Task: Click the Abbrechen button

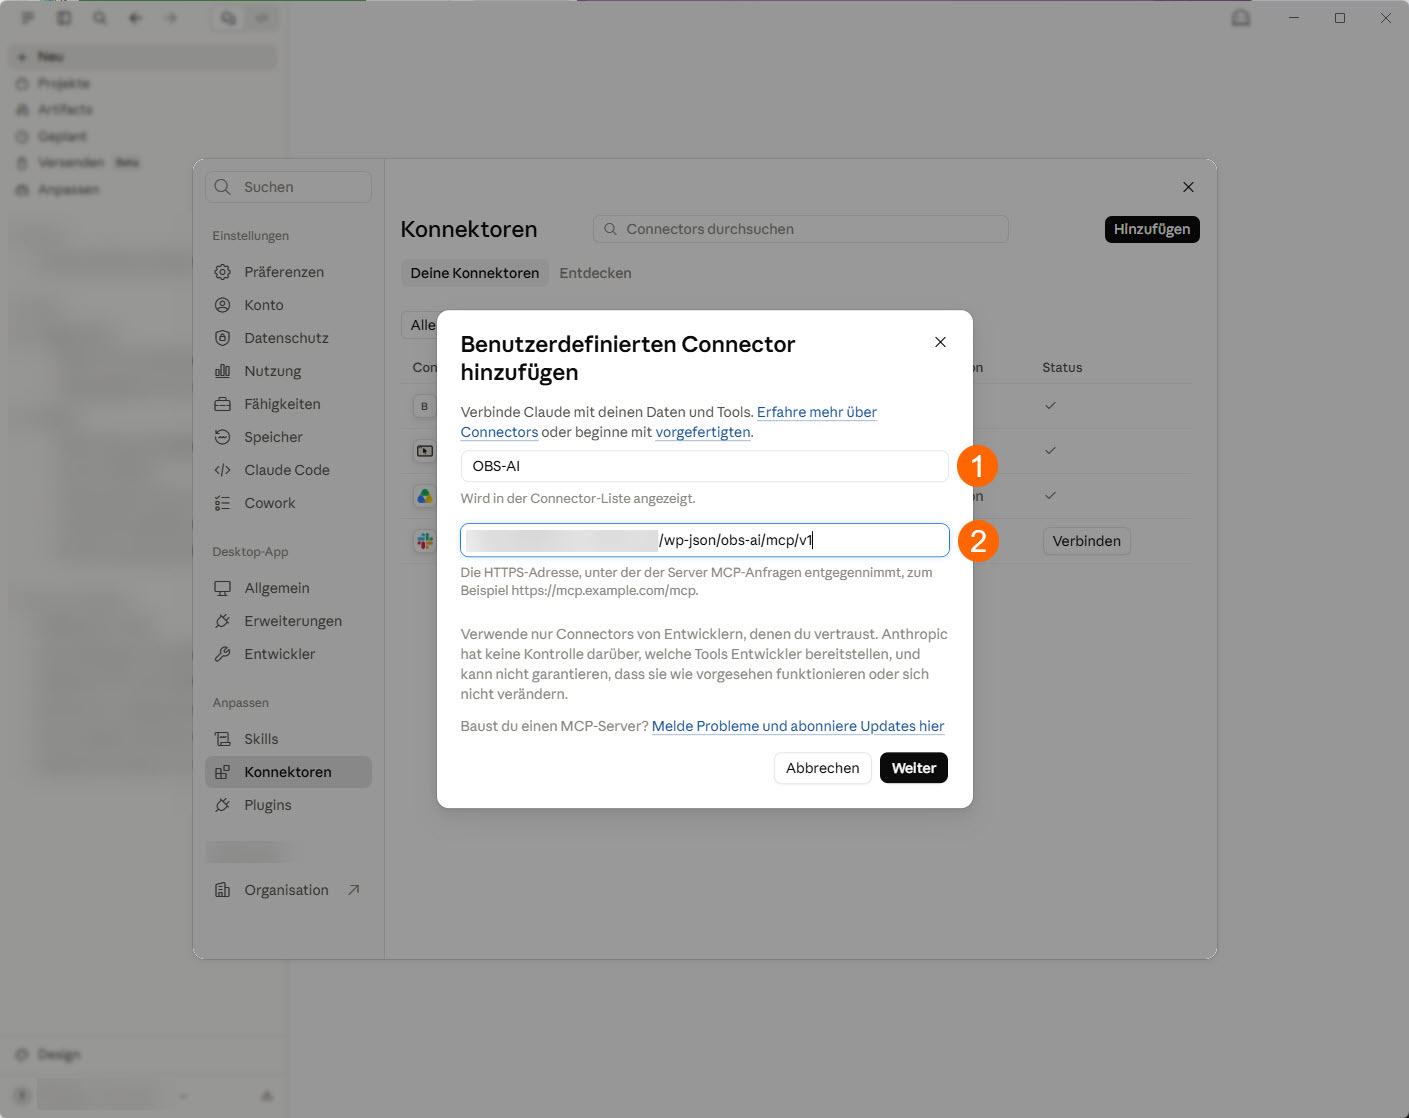Action: pos(823,768)
